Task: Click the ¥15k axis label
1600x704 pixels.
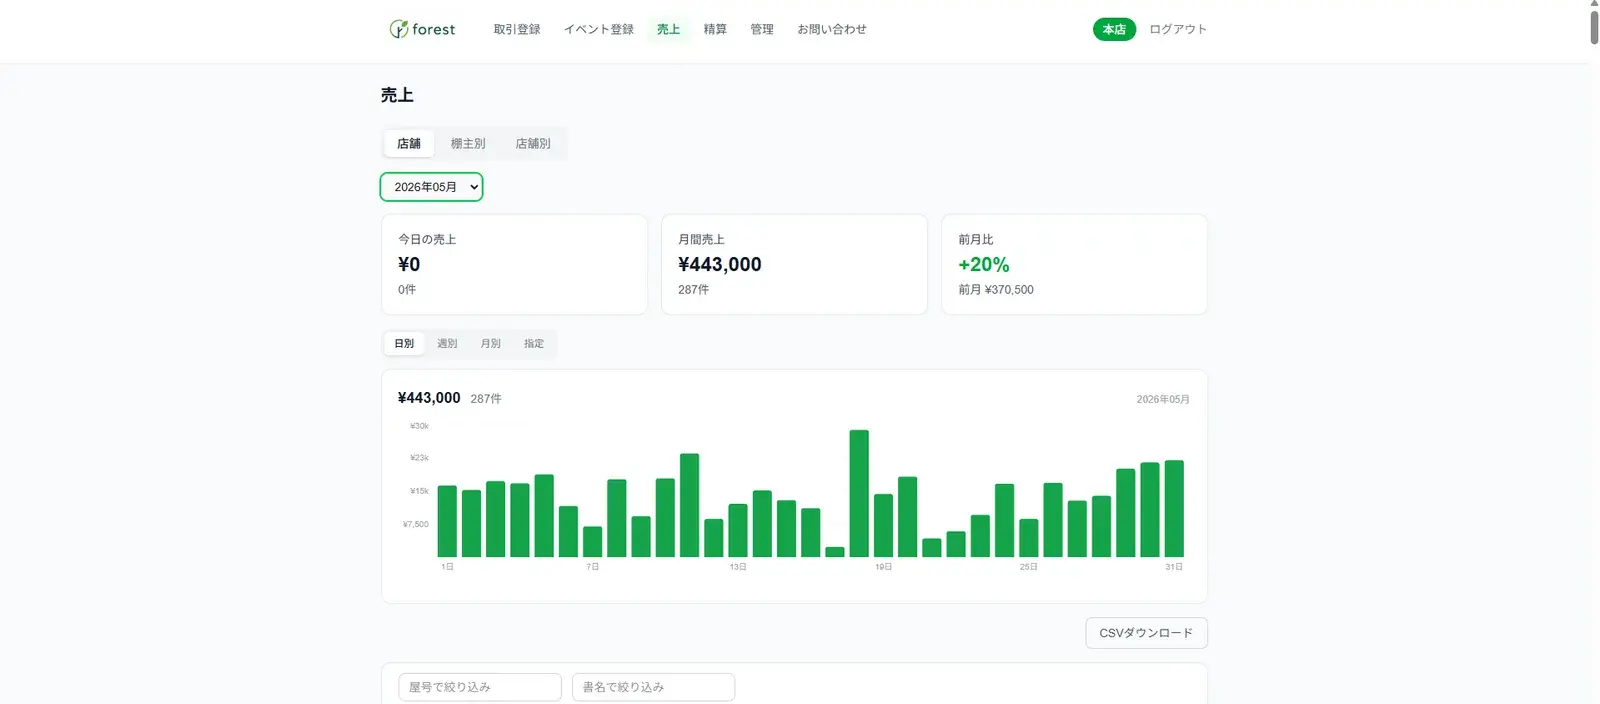Action: pyautogui.click(x=419, y=491)
